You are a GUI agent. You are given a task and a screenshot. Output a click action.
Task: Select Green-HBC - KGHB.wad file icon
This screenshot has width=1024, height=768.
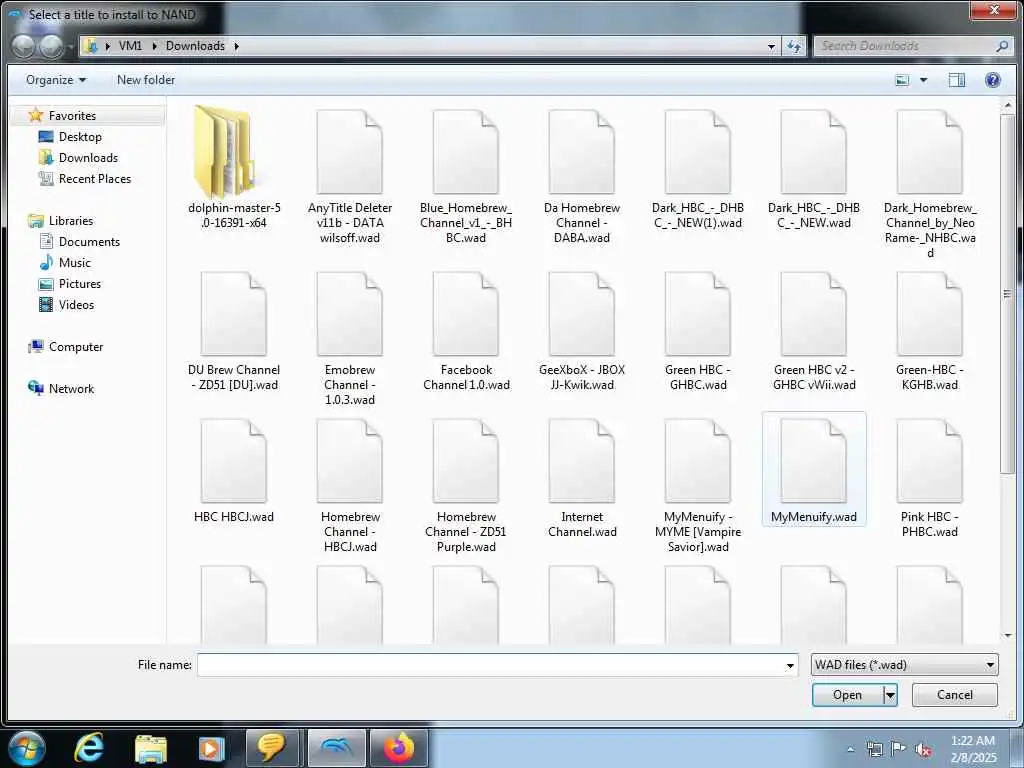pyautogui.click(x=930, y=313)
